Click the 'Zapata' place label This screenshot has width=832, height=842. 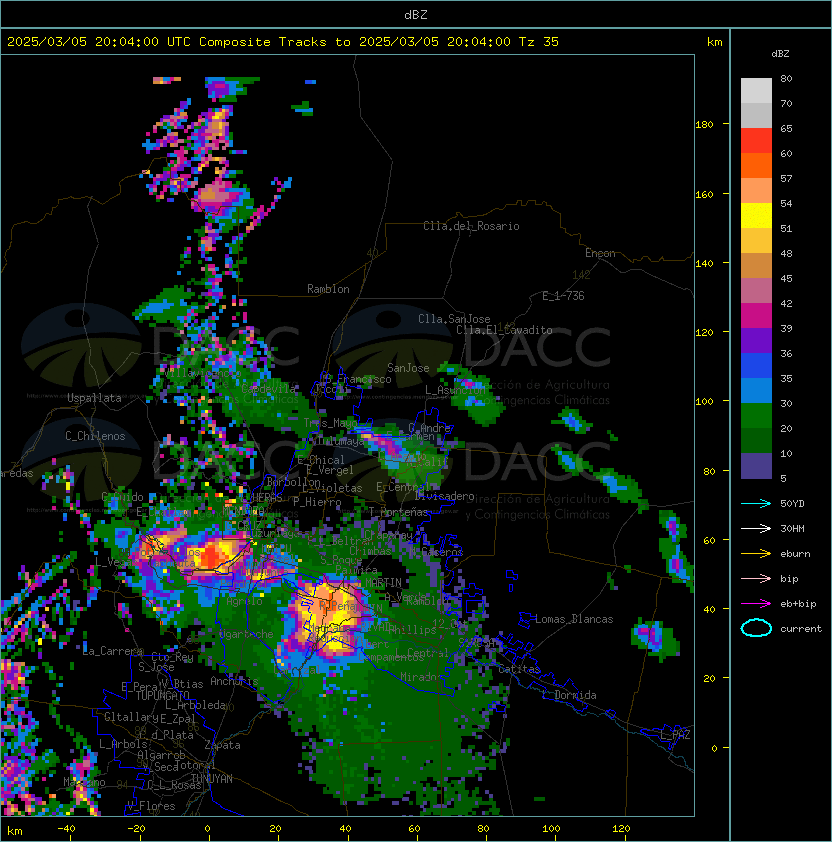(x=222, y=745)
